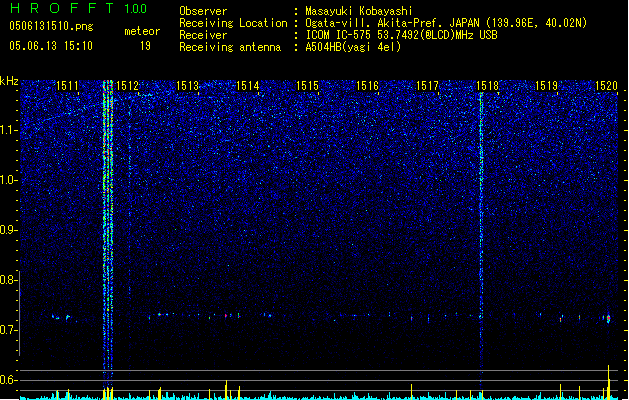Select the ICOM IC-575 receiver description
629x400 pixels.
coord(401,35)
